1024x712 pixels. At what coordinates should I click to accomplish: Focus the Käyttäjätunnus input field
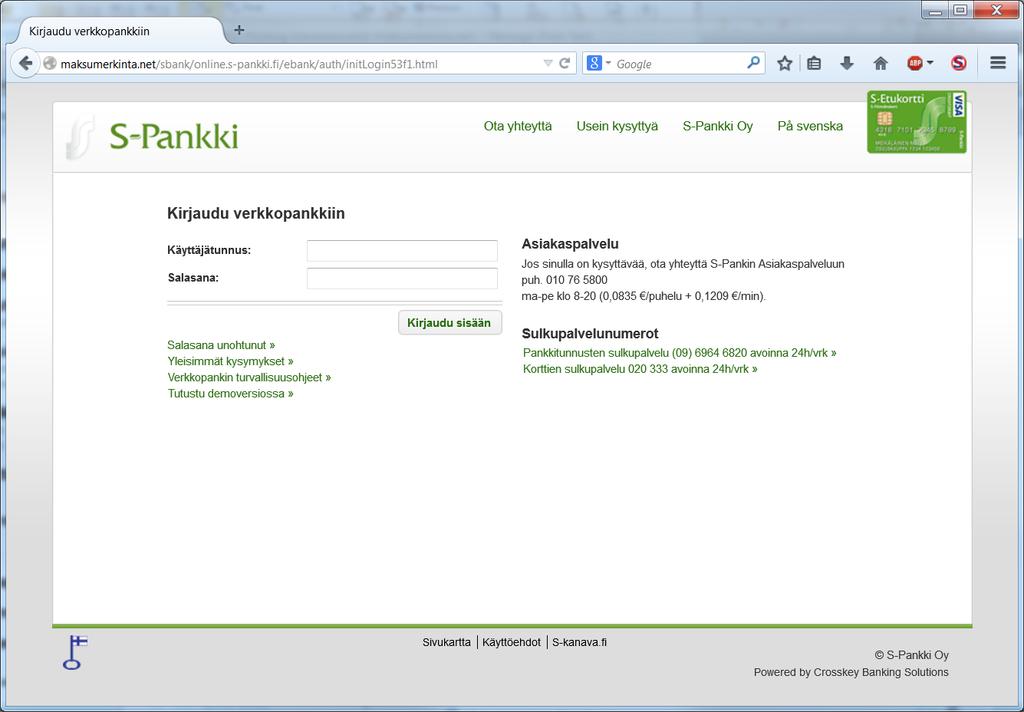coord(402,251)
